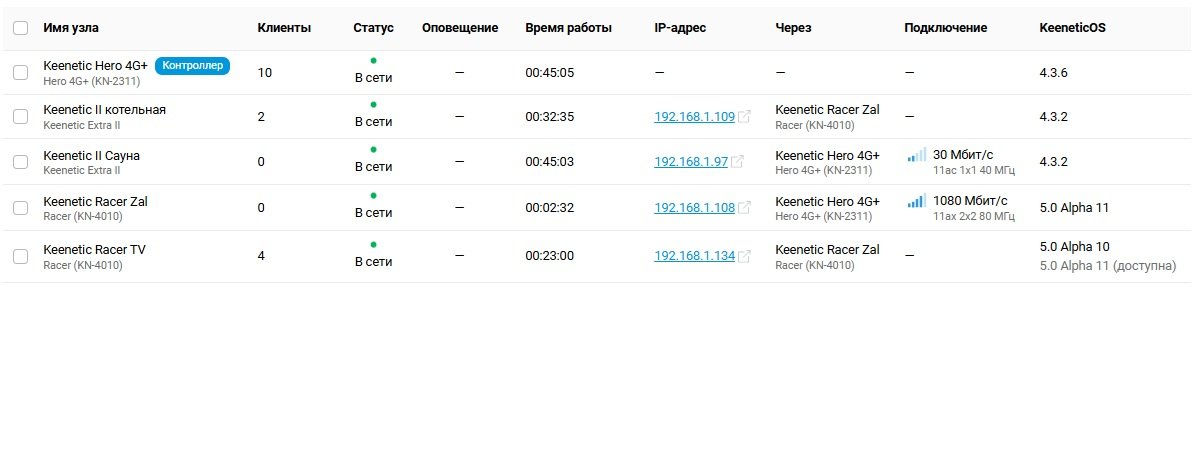The height and width of the screenshot is (460, 1200).
Task: Click 5.0 Alpha 11 (доступна) update text
Action: coord(1108,266)
